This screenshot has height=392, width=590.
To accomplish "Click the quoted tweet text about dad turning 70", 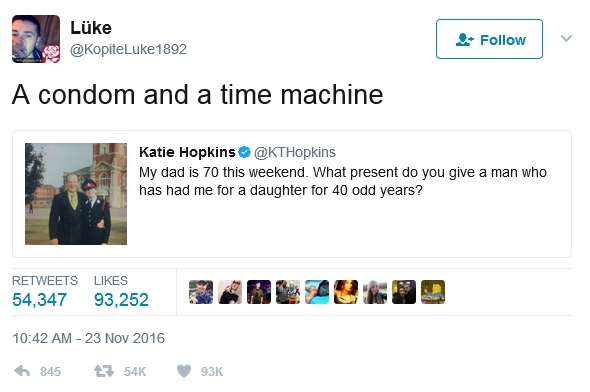I will [x=342, y=181].
